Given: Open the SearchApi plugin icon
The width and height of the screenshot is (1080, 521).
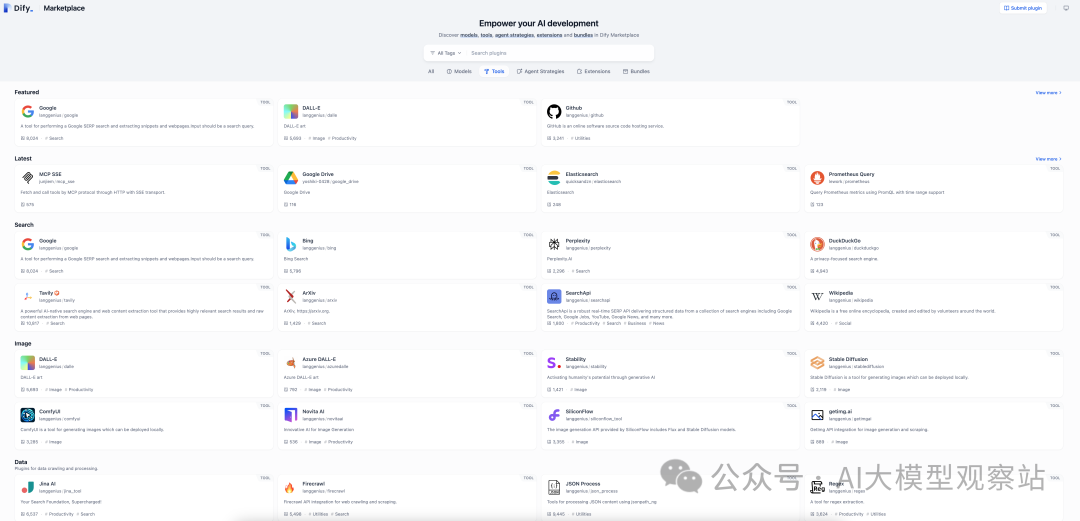Looking at the screenshot, I should pyautogui.click(x=554, y=296).
